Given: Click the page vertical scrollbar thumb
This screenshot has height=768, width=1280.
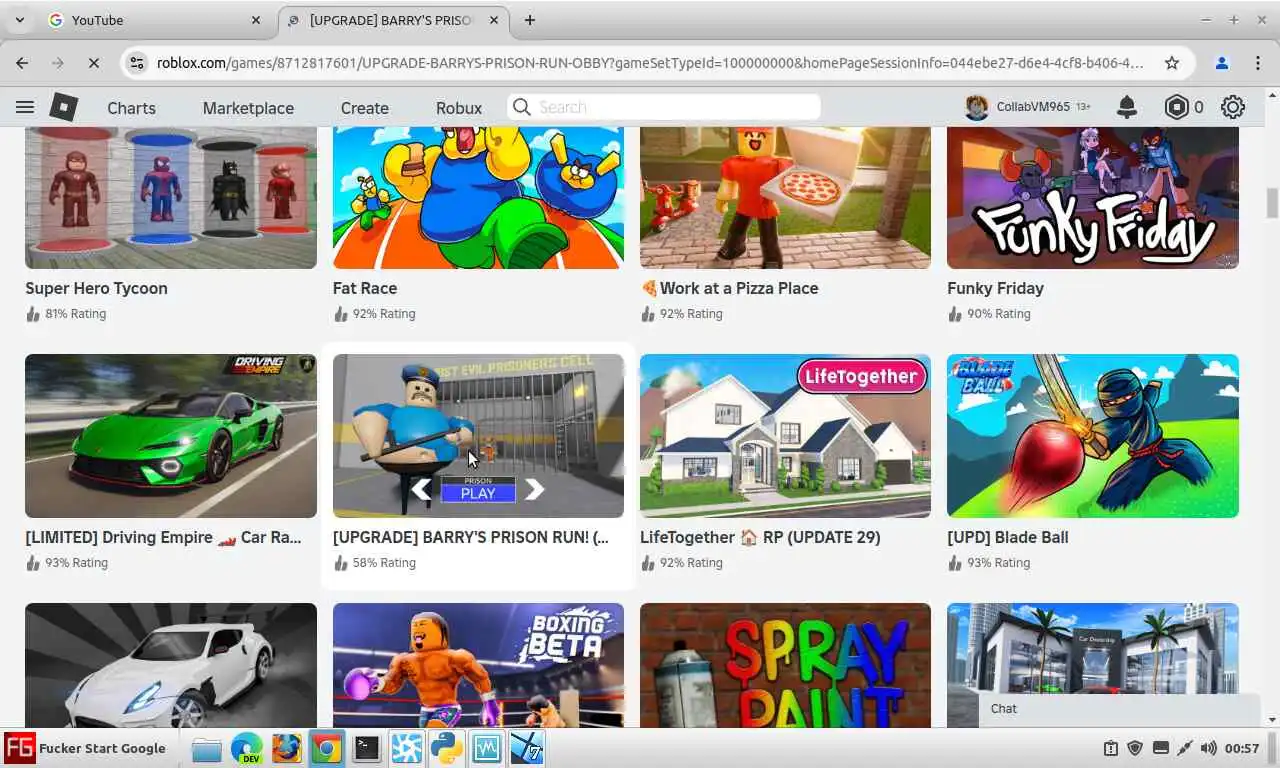Looking at the screenshot, I should coord(1272,202).
